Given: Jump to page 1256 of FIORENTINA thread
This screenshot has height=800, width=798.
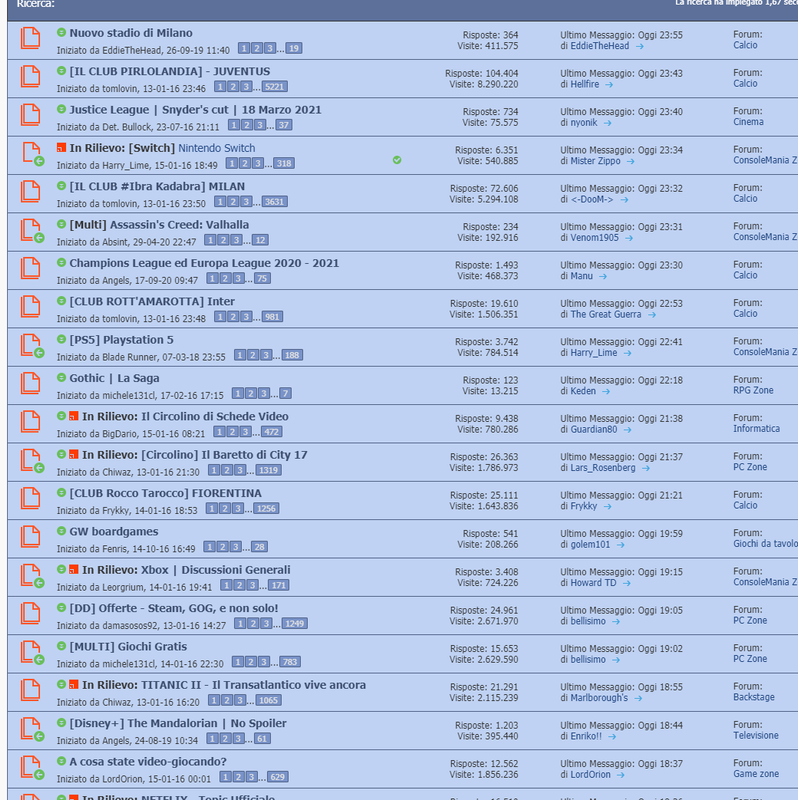Looking at the screenshot, I should click(266, 509).
